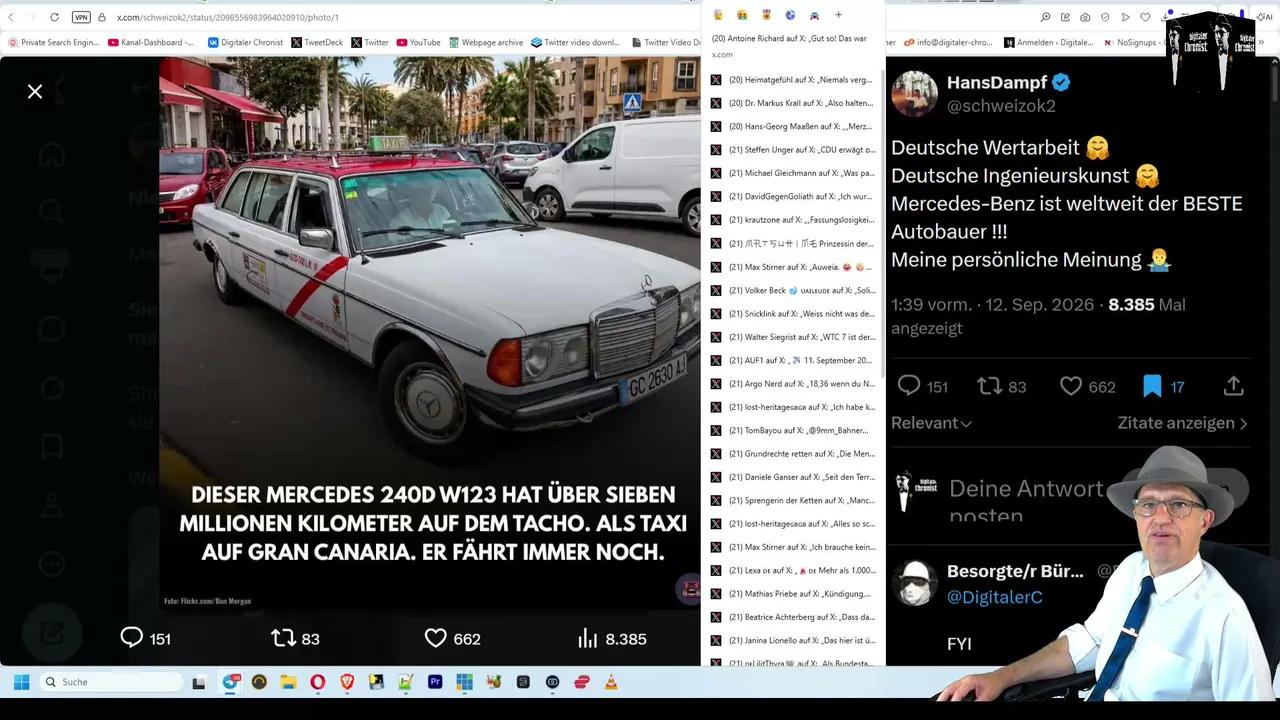Viewport: 1280px width, 720px height.
Task: Repost from tweet panel showing 83
Action: 989,386
